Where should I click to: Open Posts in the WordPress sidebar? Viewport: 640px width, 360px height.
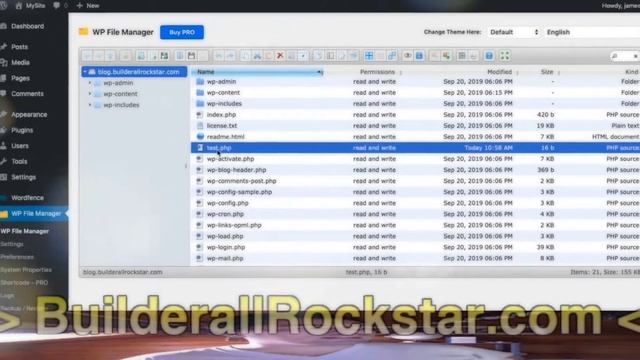tap(19, 47)
